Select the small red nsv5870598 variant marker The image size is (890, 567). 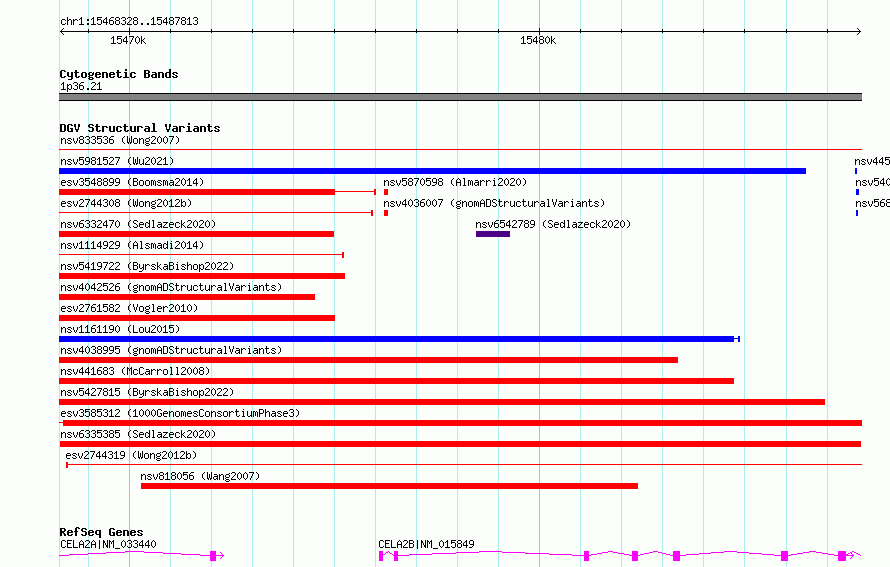(x=386, y=192)
